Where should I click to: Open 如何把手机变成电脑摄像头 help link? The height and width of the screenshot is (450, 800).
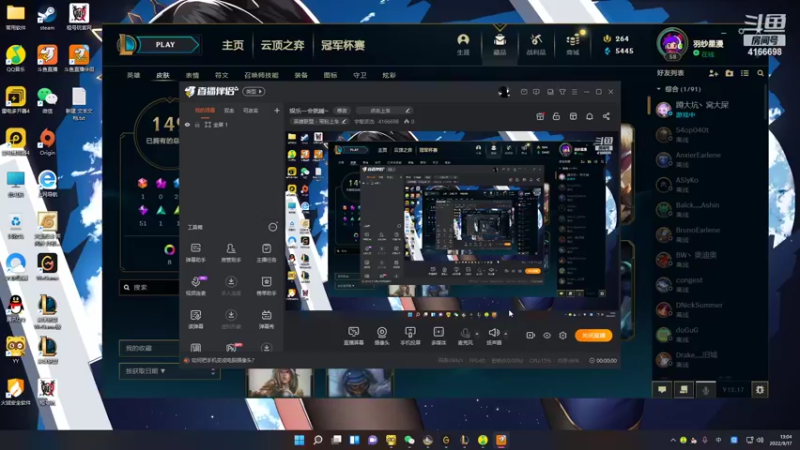click(x=222, y=360)
